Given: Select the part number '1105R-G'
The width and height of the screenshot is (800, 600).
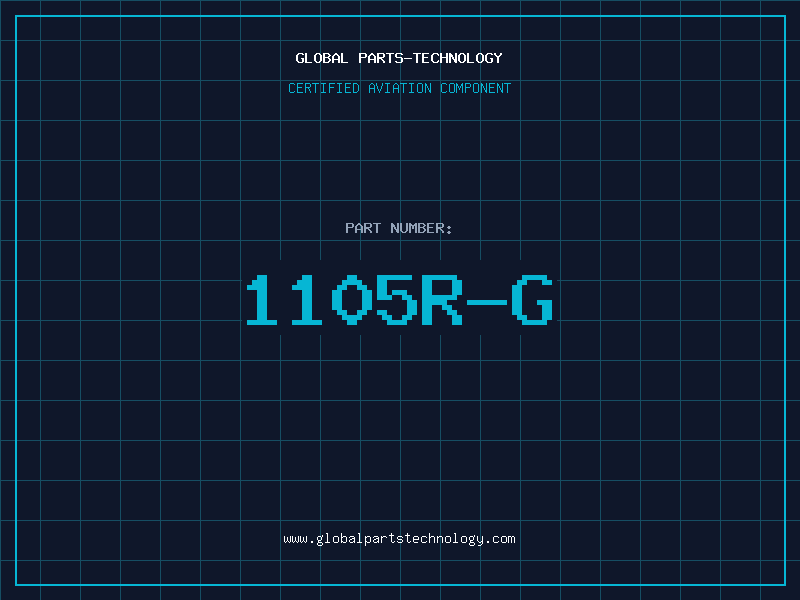Looking at the screenshot, I should [399, 299].
